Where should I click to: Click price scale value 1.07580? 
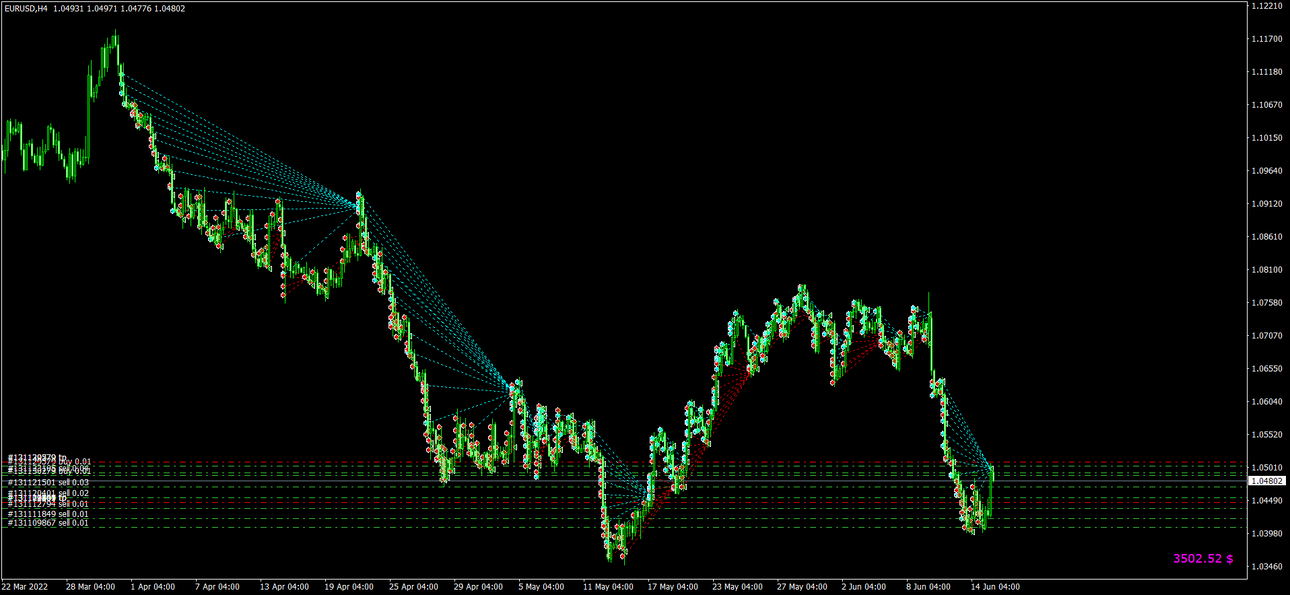tap(1267, 302)
